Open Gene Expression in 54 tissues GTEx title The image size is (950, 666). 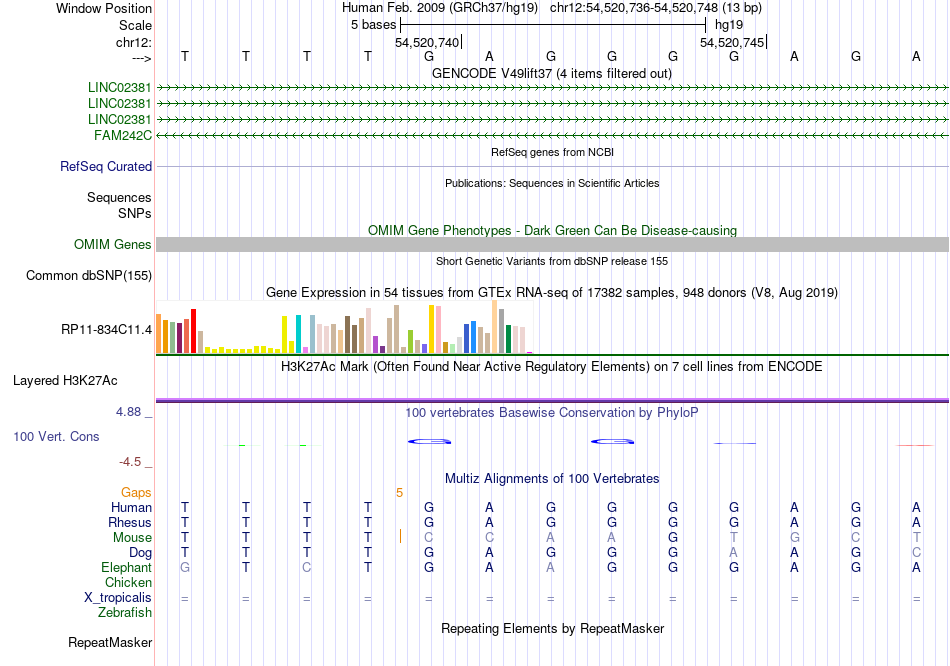tap(552, 293)
